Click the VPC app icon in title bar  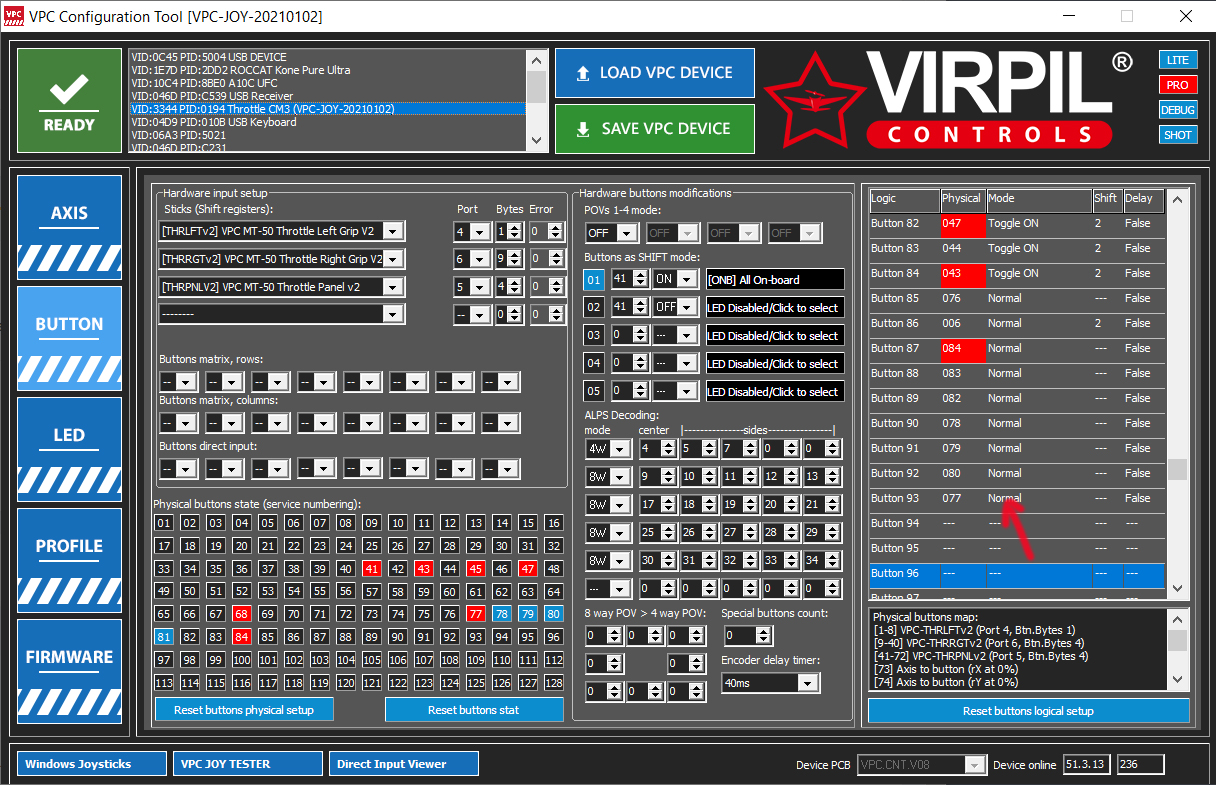[14, 16]
